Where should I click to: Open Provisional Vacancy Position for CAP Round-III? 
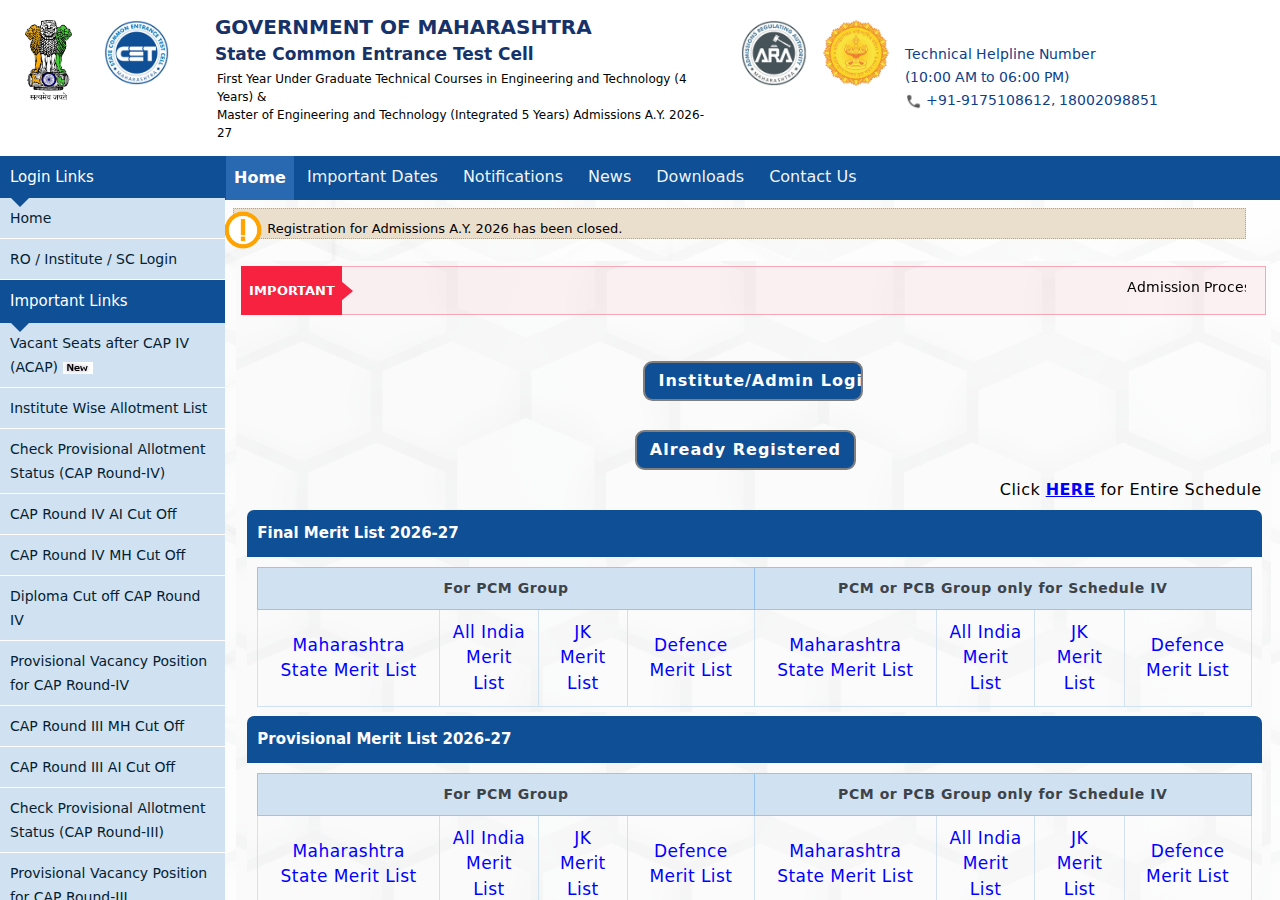(112, 877)
